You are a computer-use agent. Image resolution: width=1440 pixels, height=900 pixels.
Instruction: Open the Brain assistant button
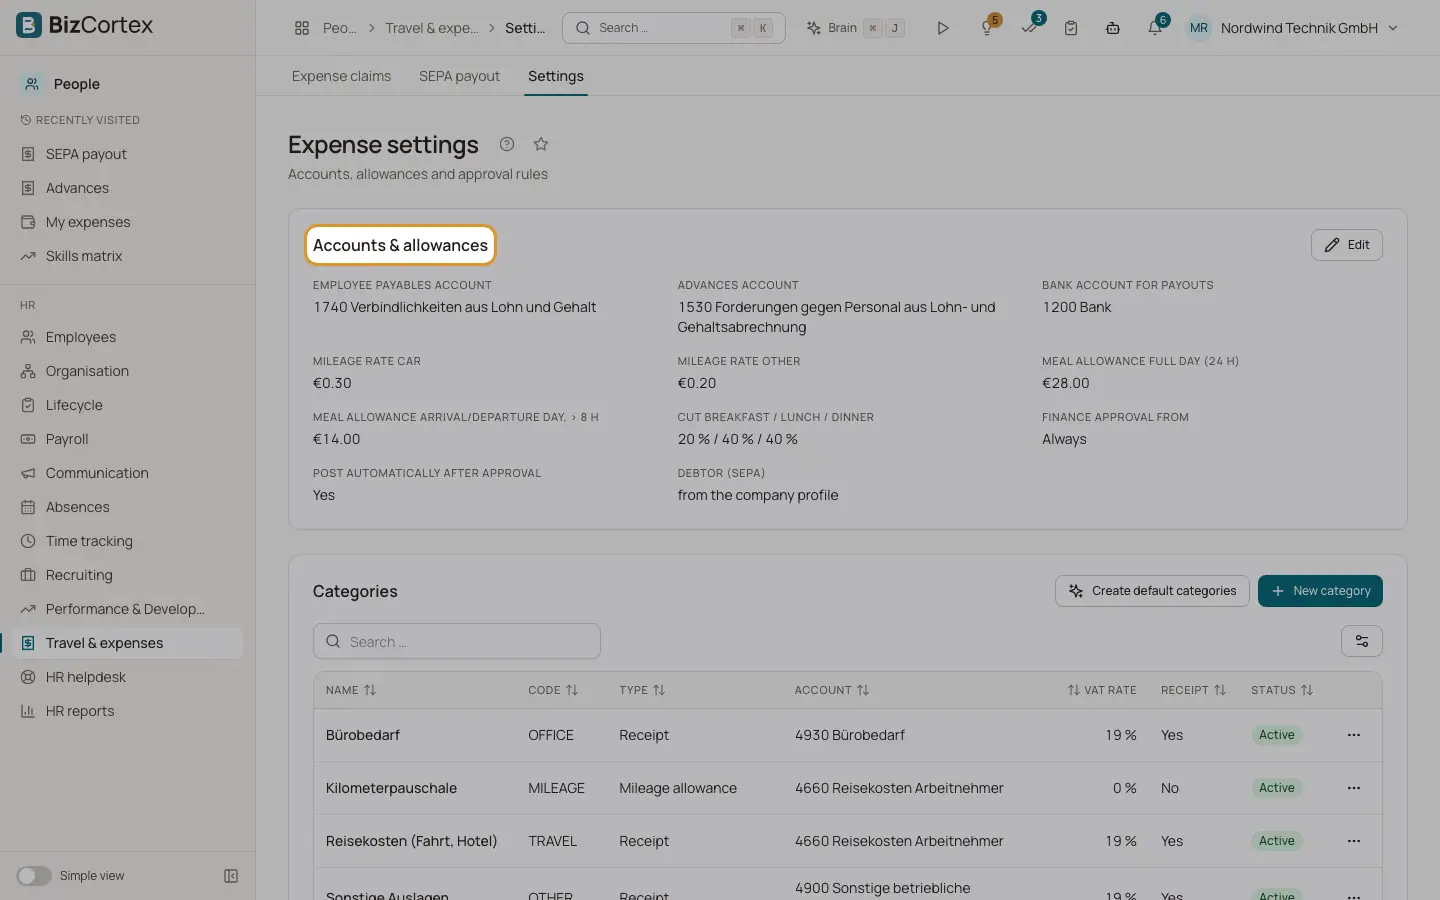[855, 28]
